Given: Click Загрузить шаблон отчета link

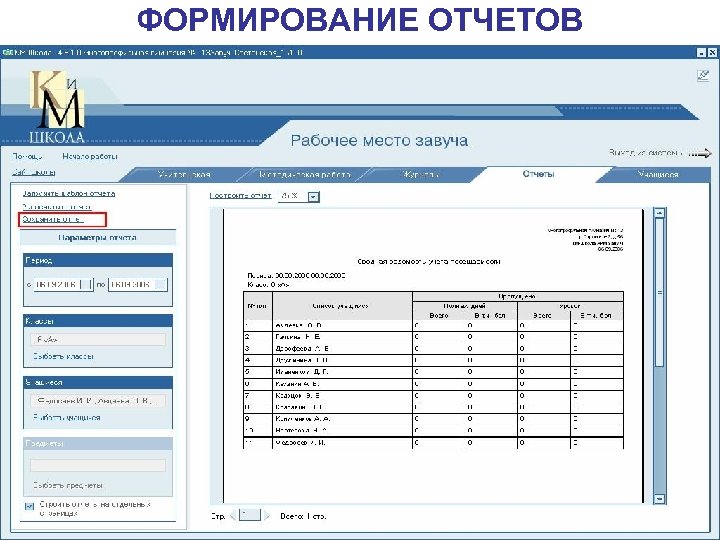Looking at the screenshot, I should coord(69,194).
